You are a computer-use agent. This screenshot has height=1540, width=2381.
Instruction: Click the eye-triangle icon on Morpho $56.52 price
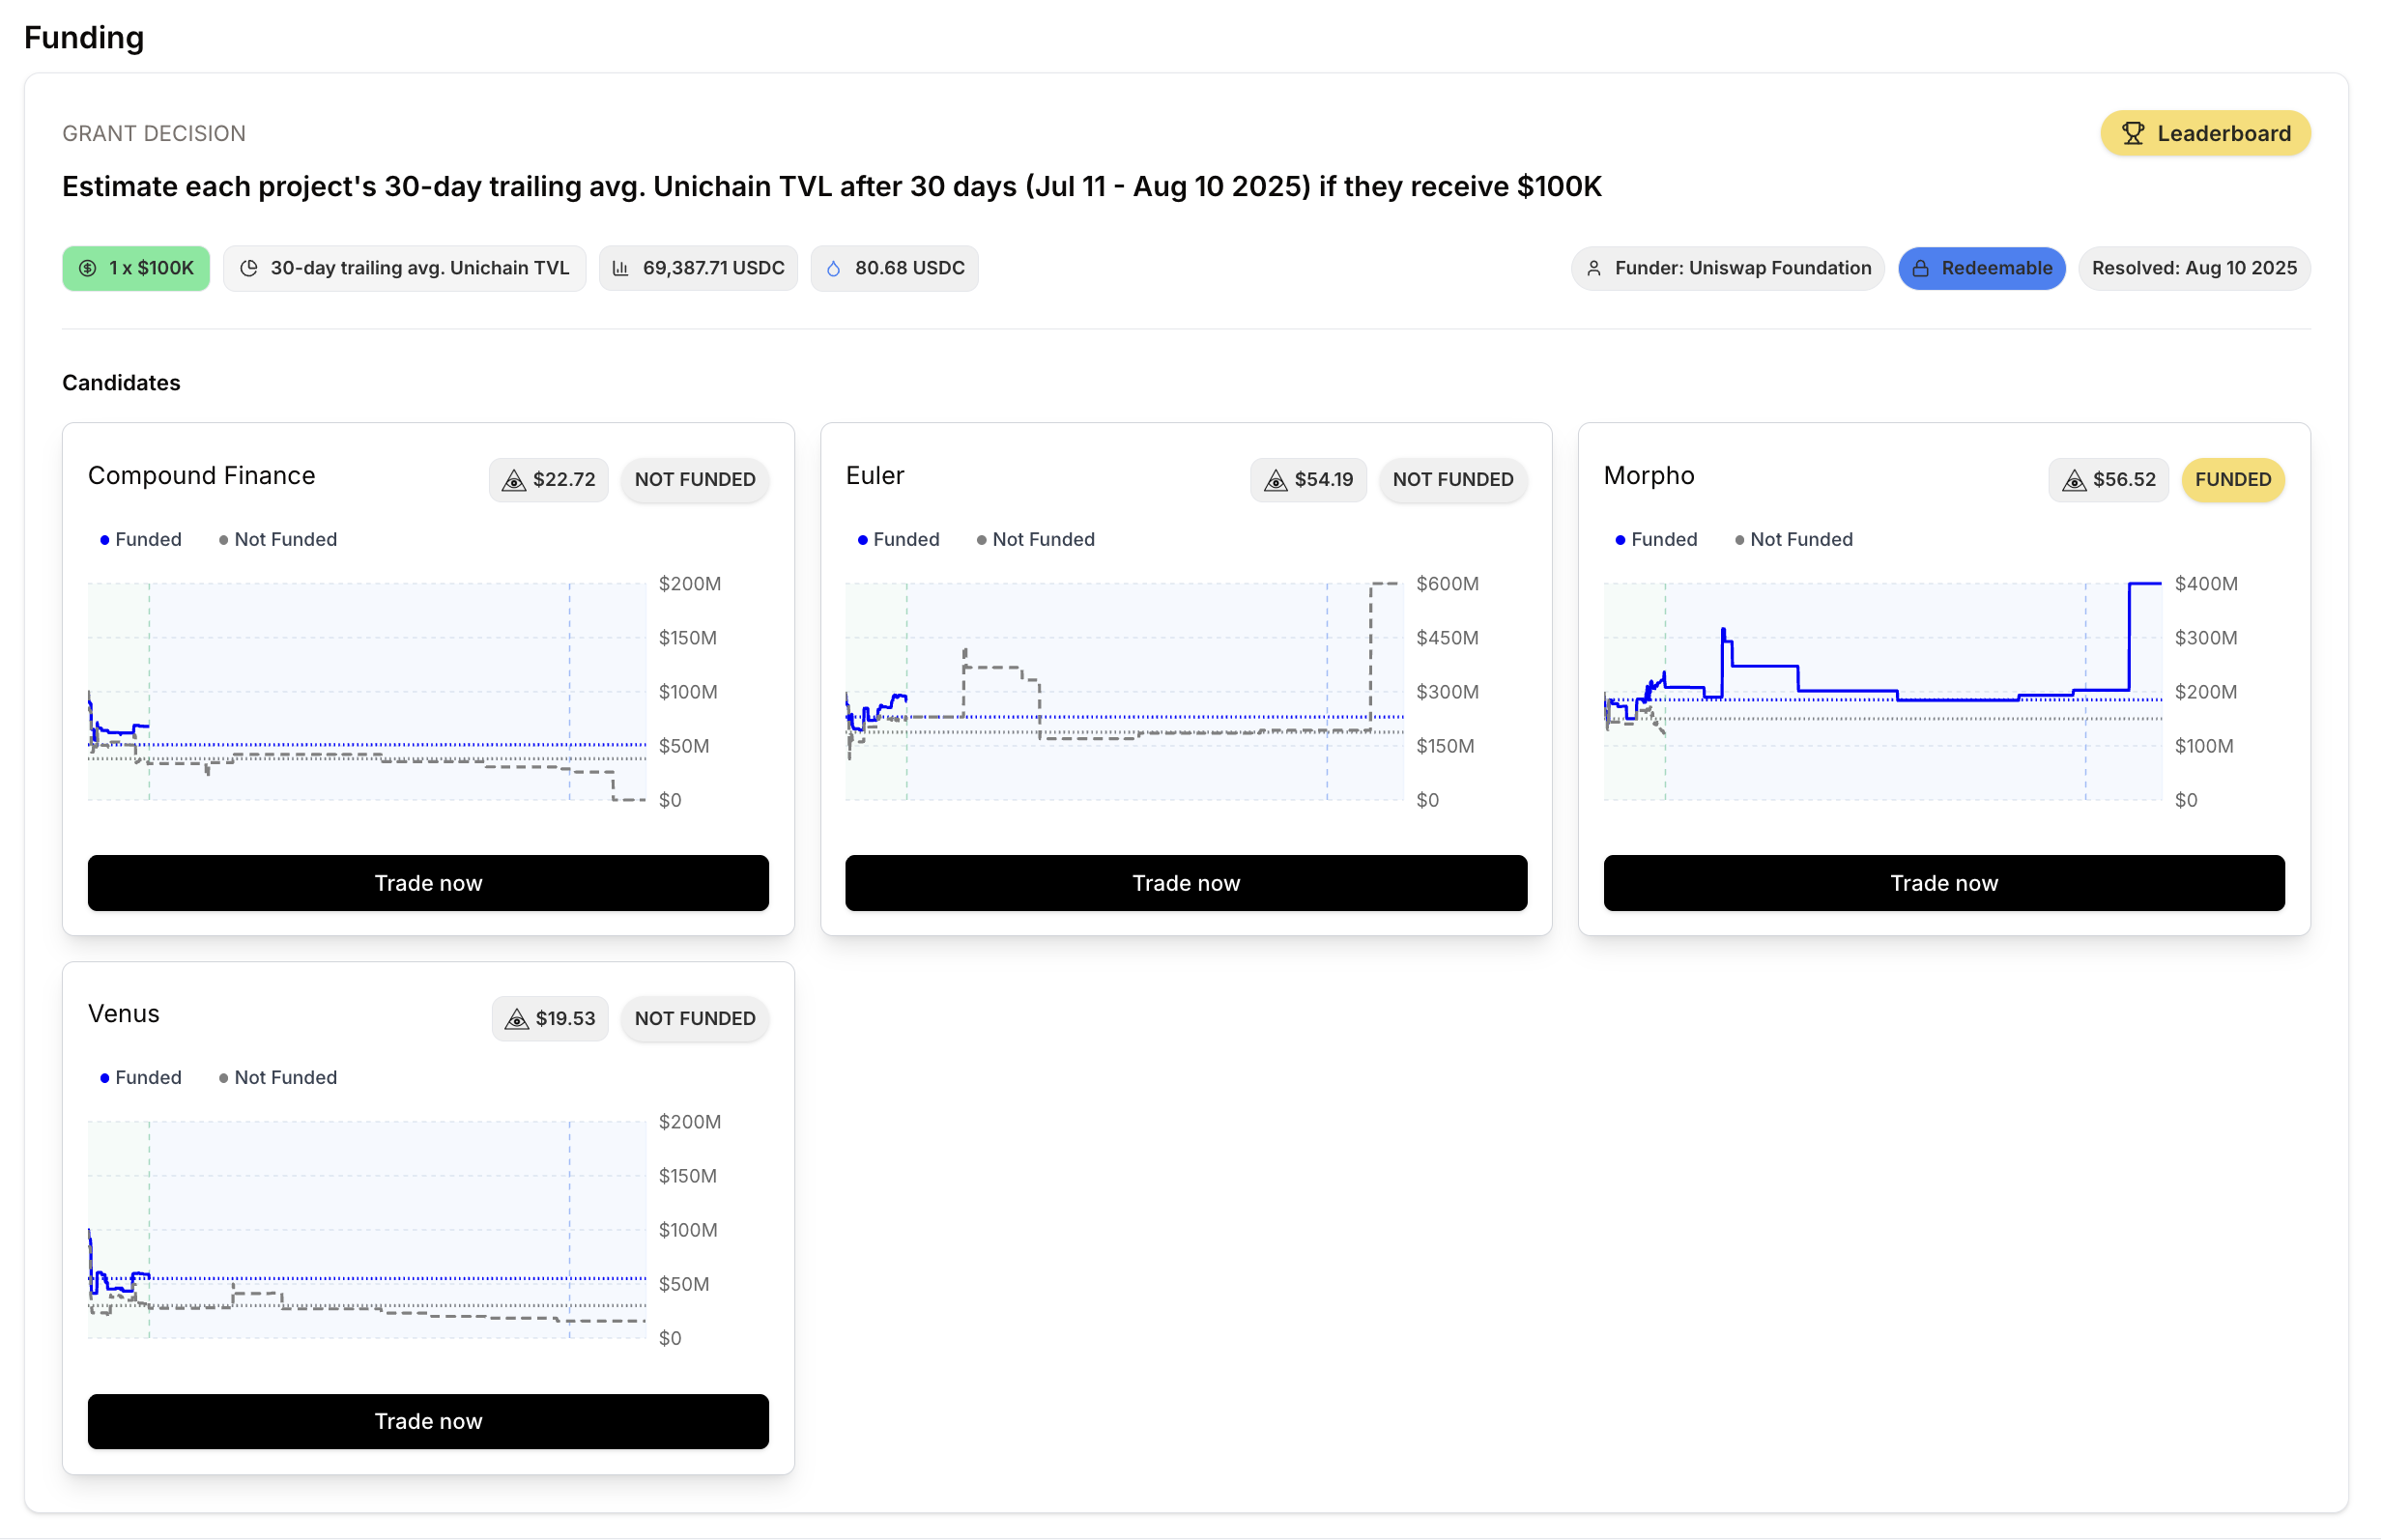pos(2074,480)
